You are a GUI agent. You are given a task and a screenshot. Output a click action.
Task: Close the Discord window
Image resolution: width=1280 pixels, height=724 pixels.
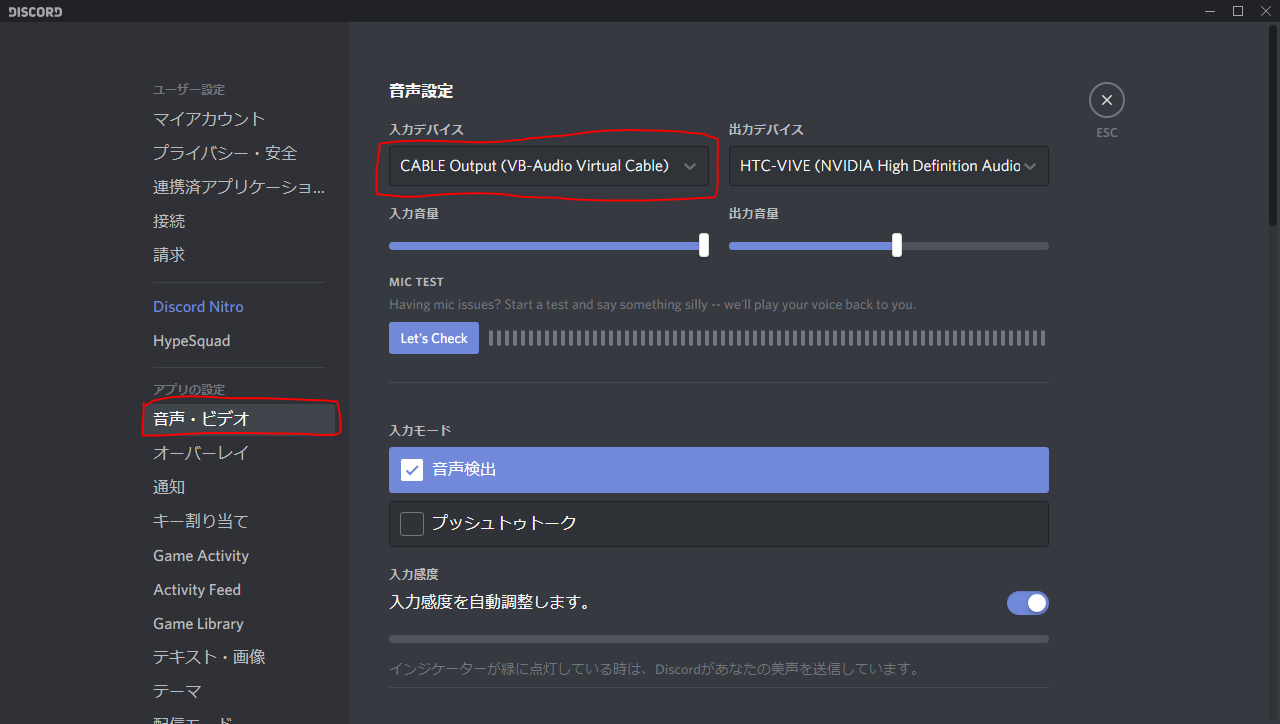click(1265, 11)
